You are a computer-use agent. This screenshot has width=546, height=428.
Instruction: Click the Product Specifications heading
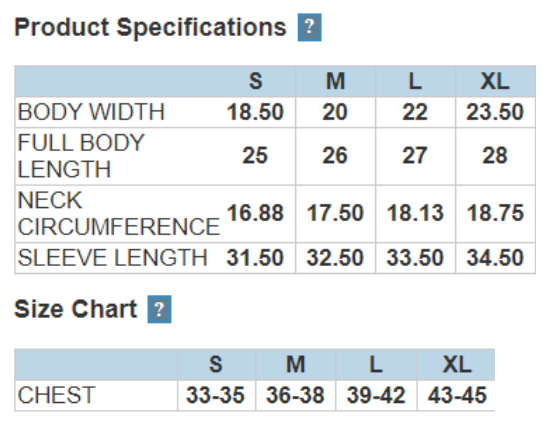[150, 28]
